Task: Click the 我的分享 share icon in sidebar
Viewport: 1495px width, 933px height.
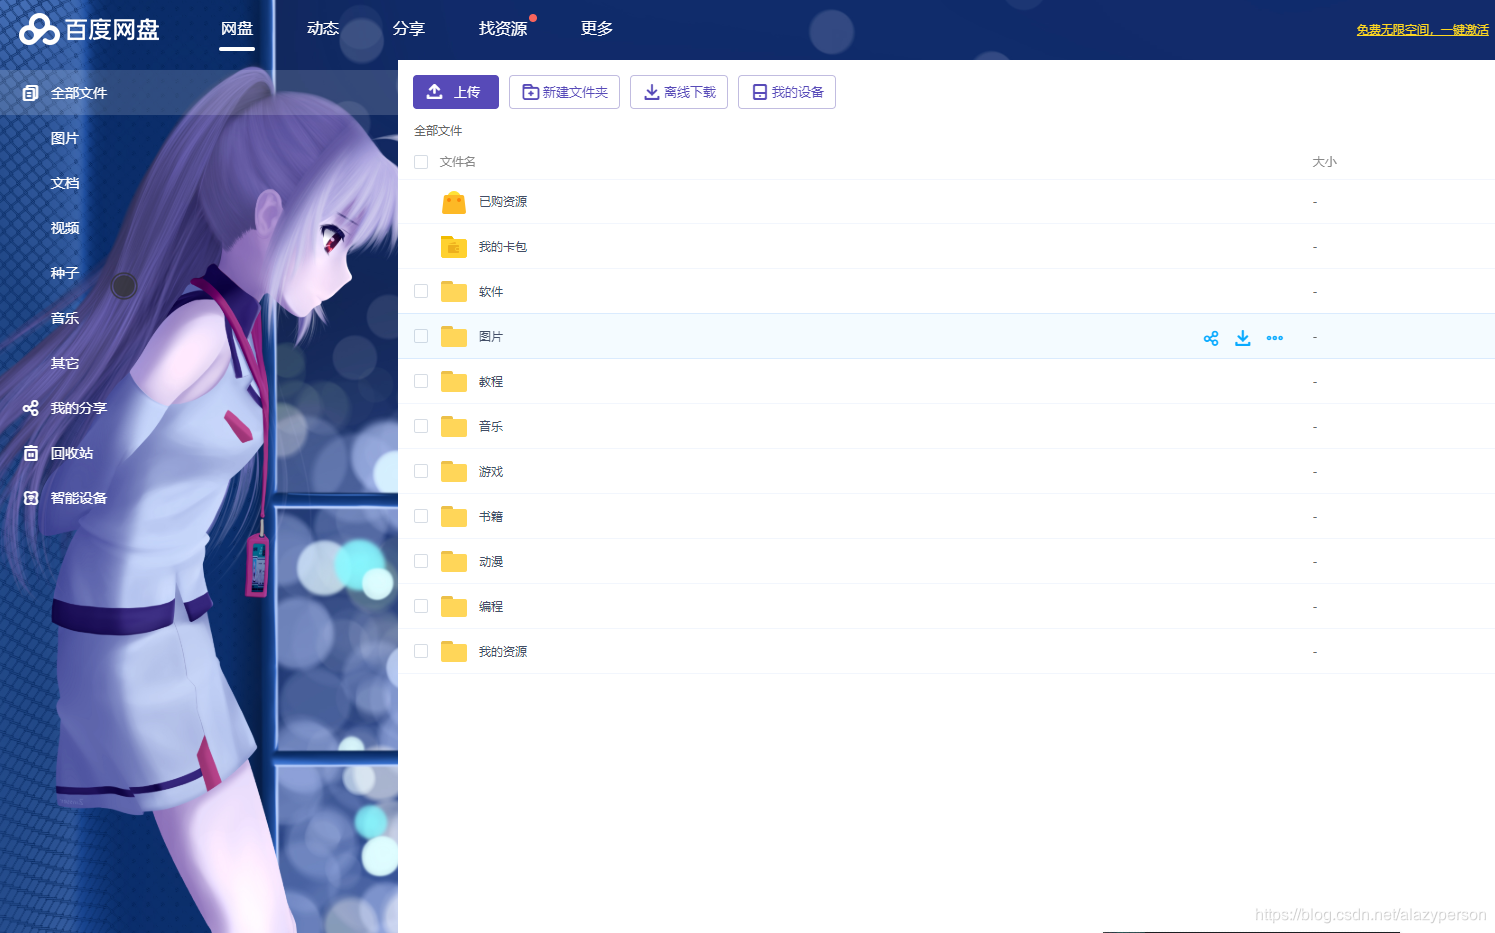Action: click(x=31, y=408)
